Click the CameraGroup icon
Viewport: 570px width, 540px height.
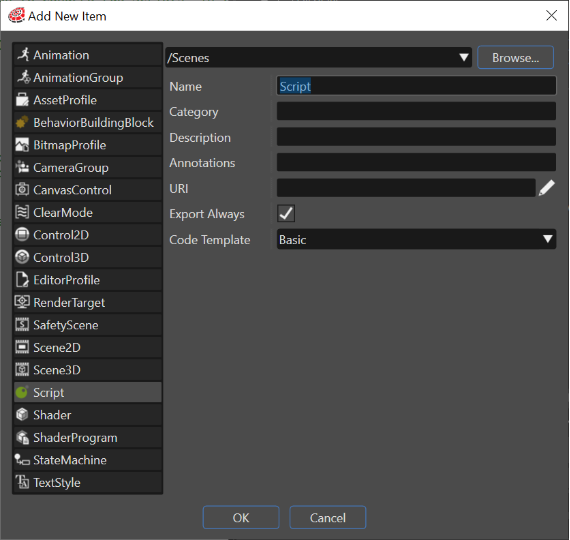[x=22, y=167]
